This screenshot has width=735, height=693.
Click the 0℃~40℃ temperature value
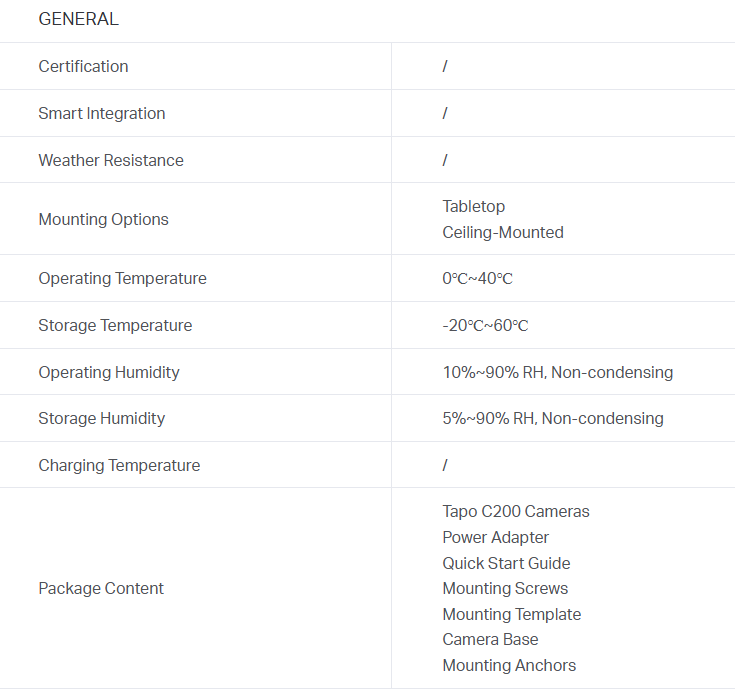click(x=477, y=278)
